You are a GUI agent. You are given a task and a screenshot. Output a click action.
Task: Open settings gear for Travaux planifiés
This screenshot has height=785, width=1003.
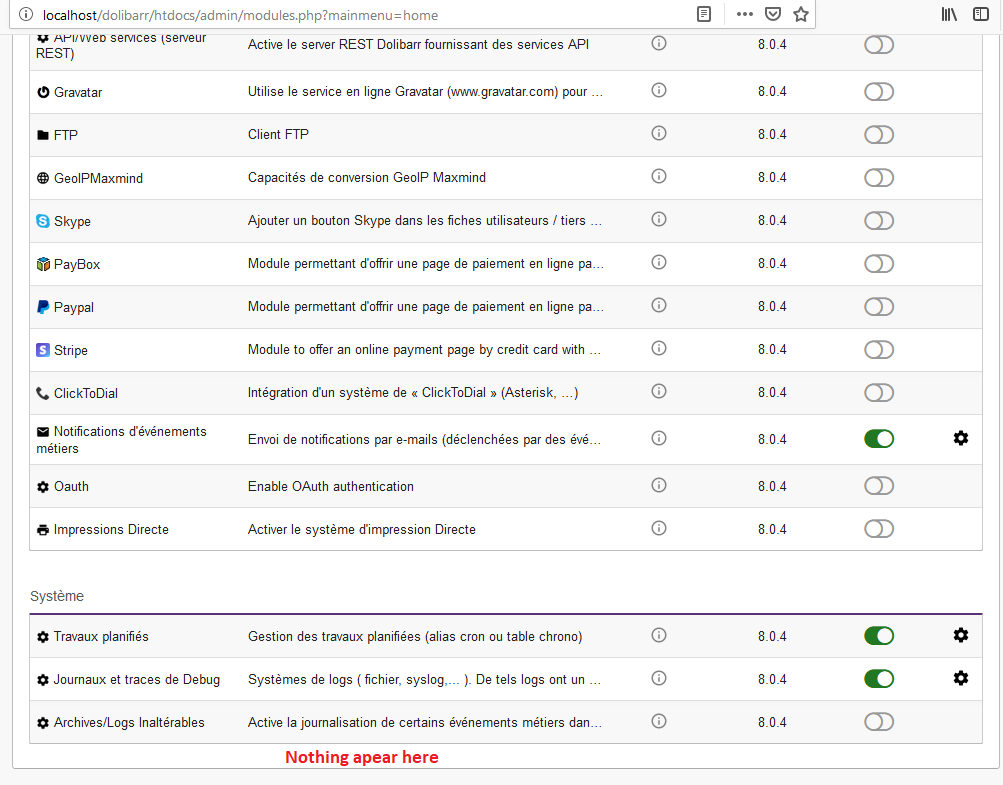coord(960,635)
